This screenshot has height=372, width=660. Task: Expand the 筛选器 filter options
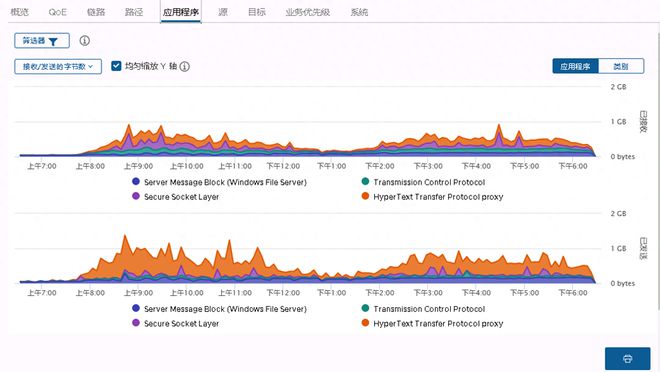42,41
